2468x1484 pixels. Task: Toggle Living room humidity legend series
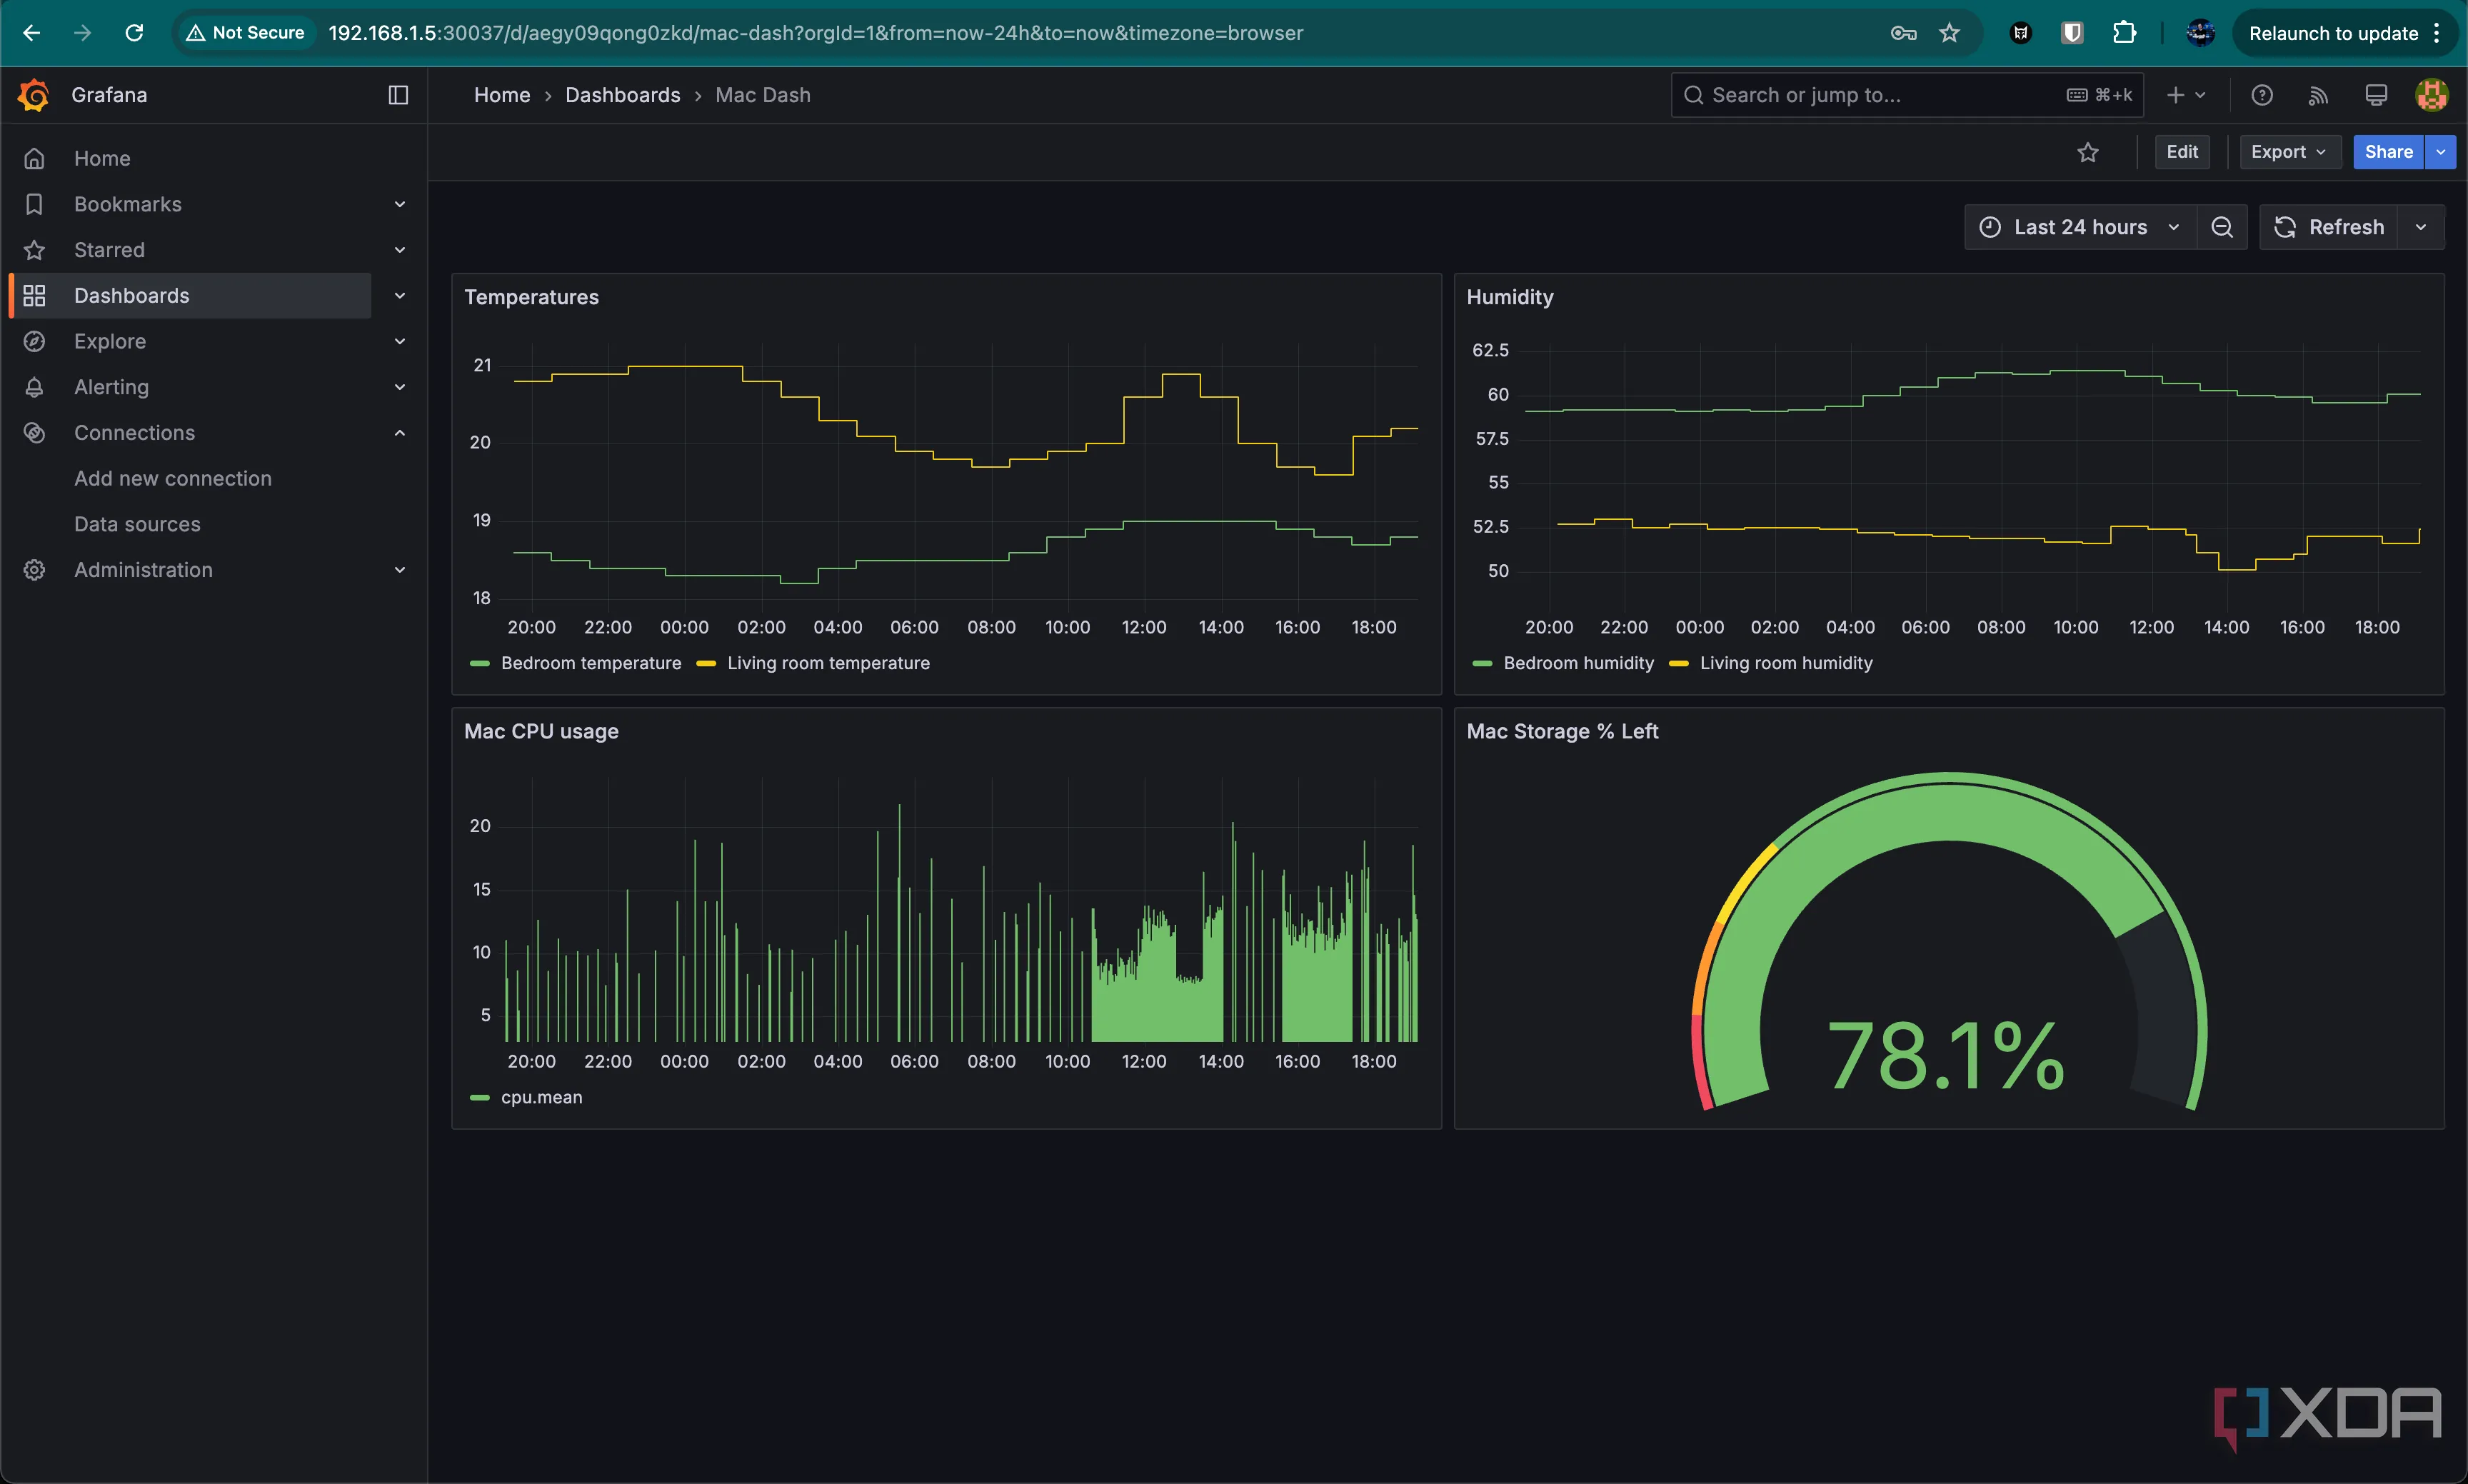(1785, 663)
